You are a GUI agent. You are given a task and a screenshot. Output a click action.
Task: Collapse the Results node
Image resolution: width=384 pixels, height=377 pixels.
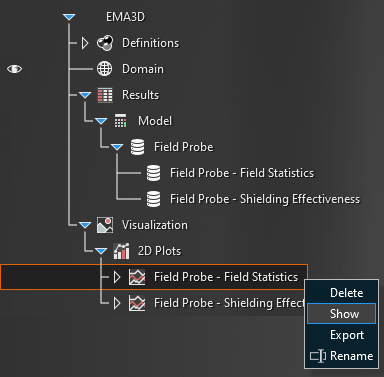(85, 95)
